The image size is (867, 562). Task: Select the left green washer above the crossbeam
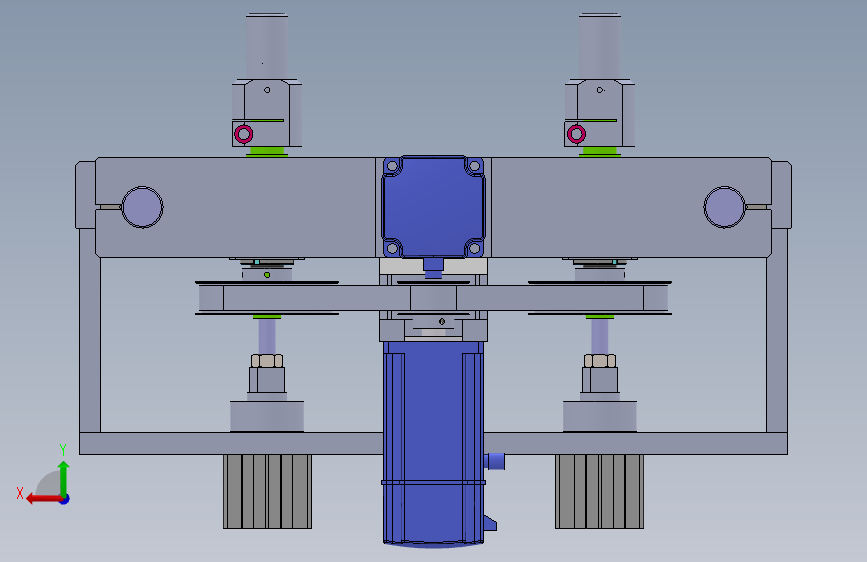click(x=267, y=151)
